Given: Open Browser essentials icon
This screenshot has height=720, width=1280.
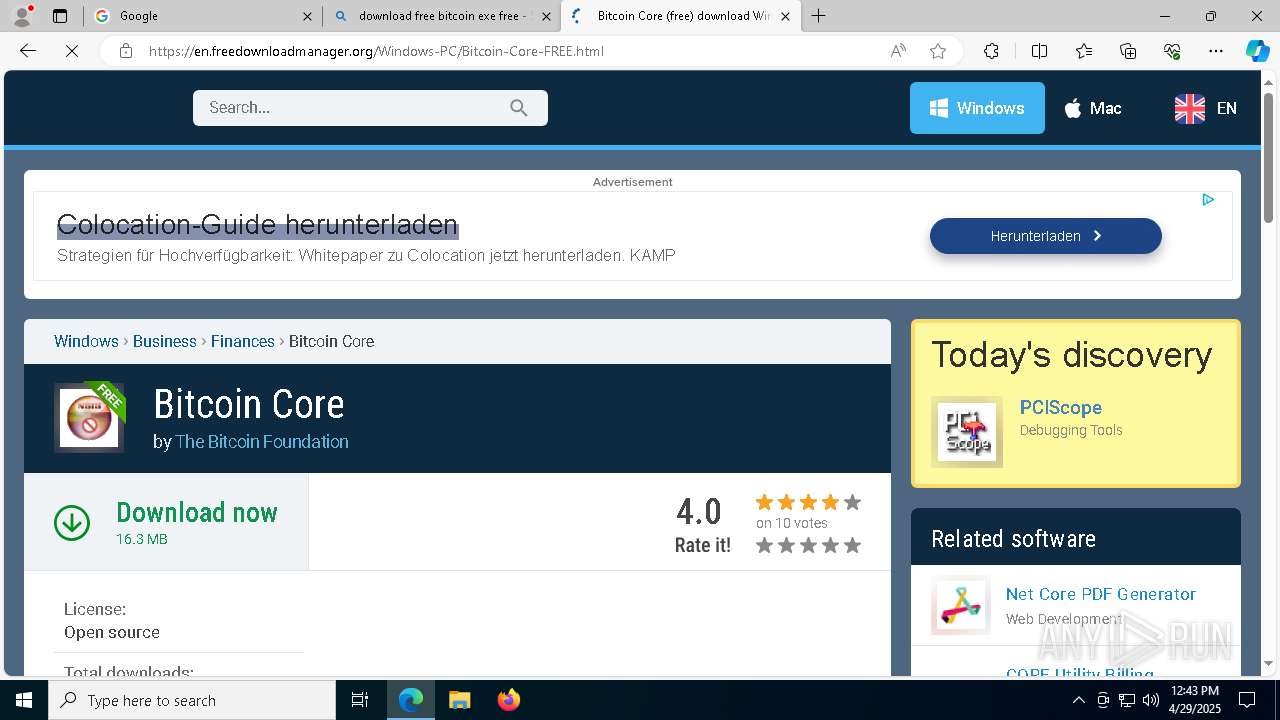Looking at the screenshot, I should [1172, 51].
